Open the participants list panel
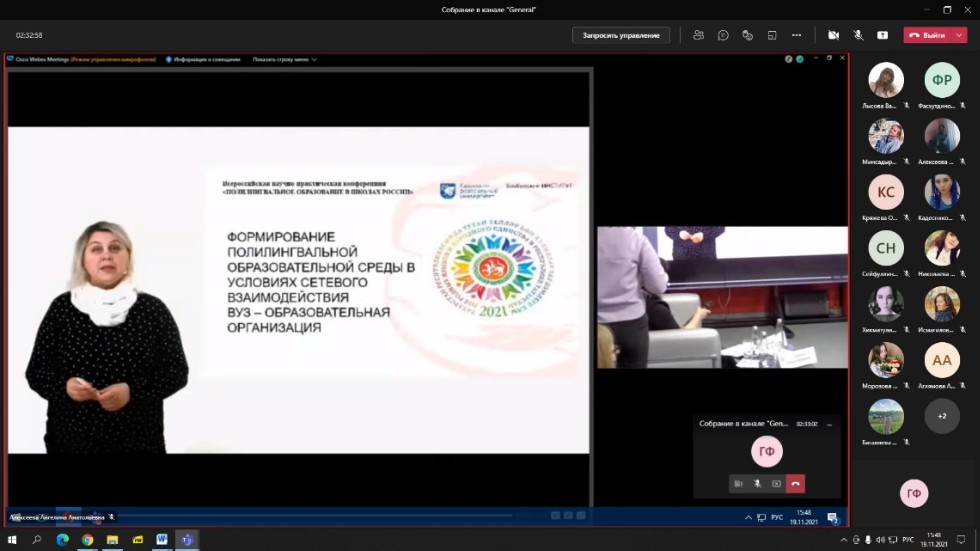The height and width of the screenshot is (551, 980). 699,35
